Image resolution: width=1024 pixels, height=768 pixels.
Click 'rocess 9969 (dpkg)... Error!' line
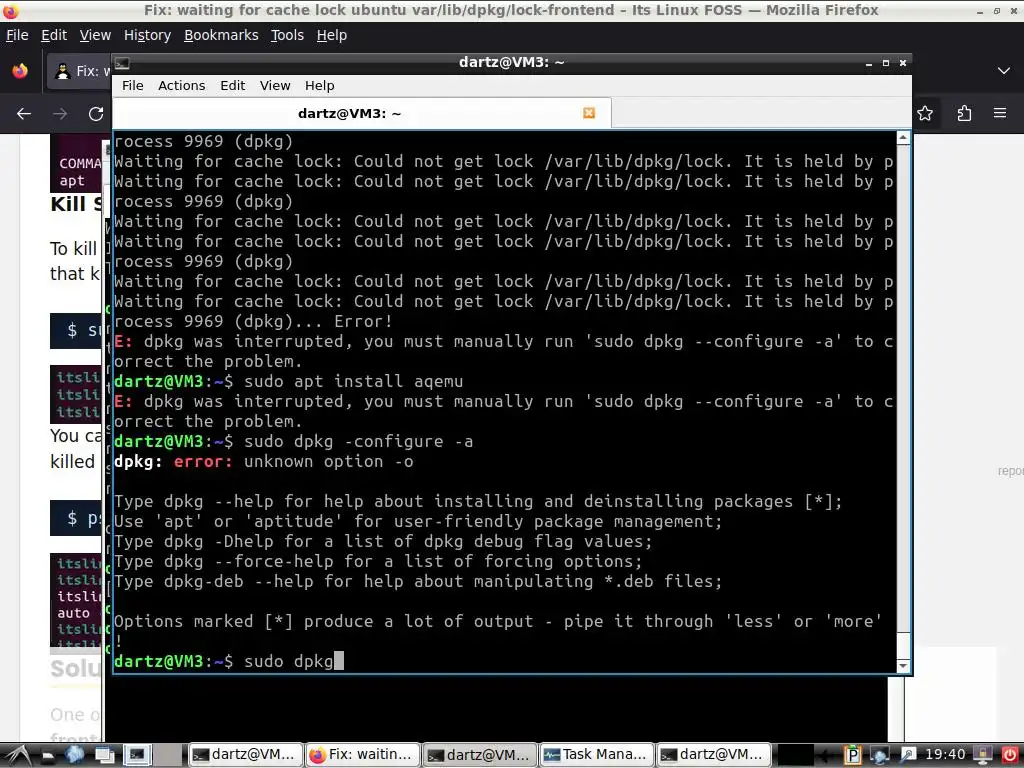253,321
